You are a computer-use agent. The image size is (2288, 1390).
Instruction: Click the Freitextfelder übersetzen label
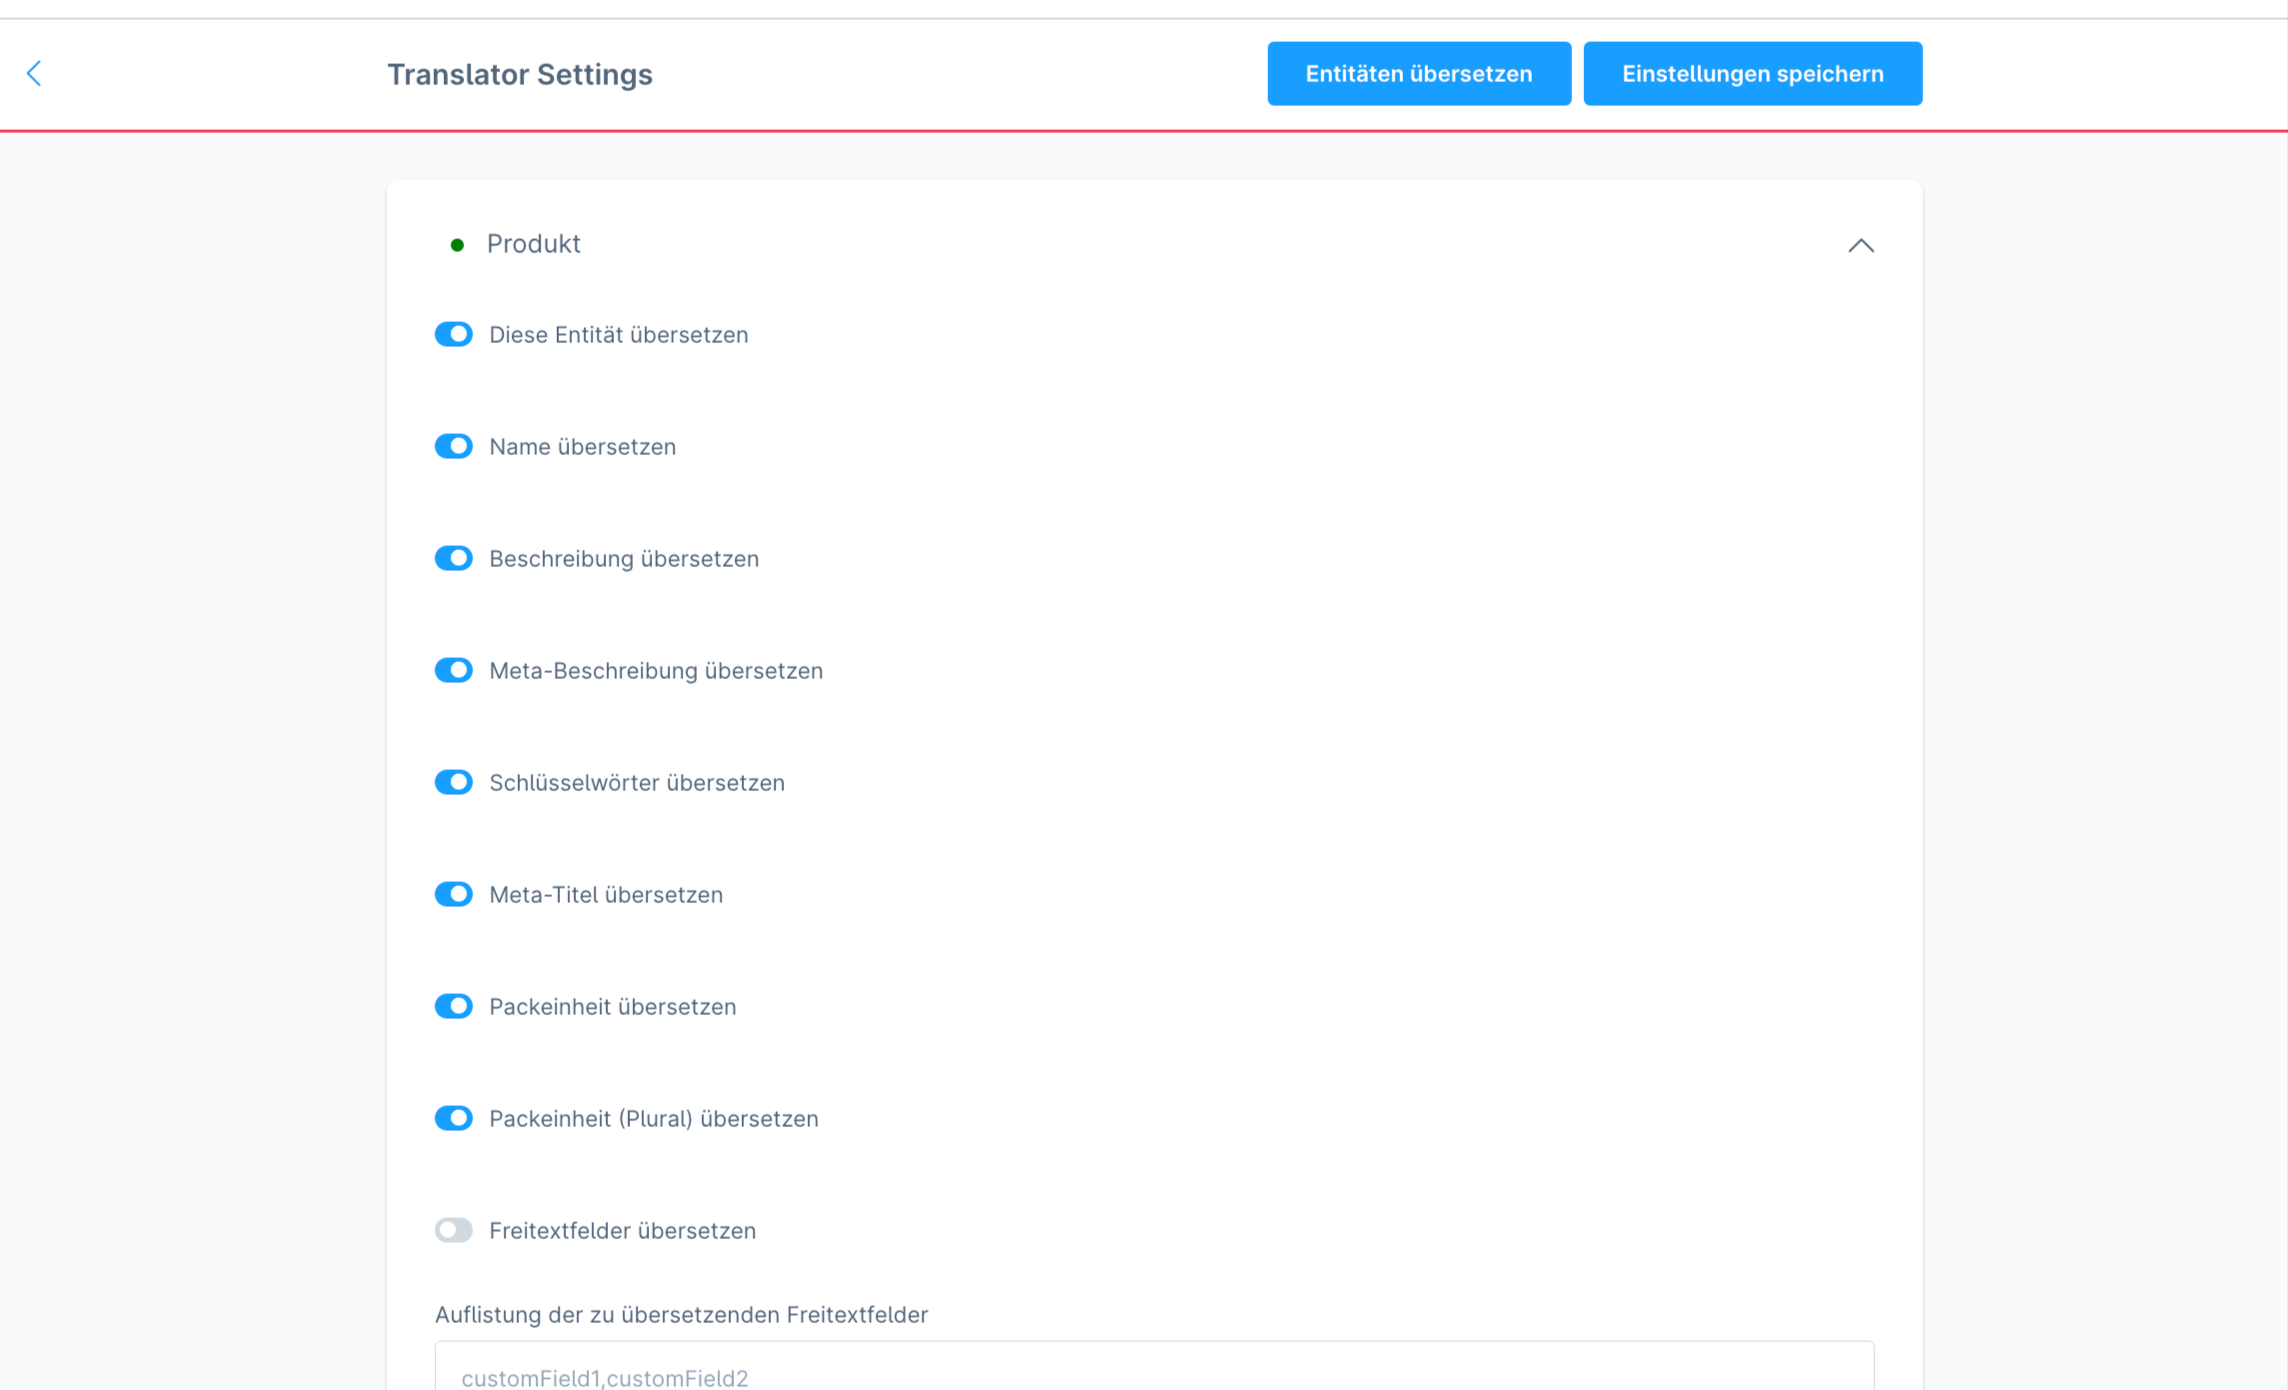pos(622,1231)
